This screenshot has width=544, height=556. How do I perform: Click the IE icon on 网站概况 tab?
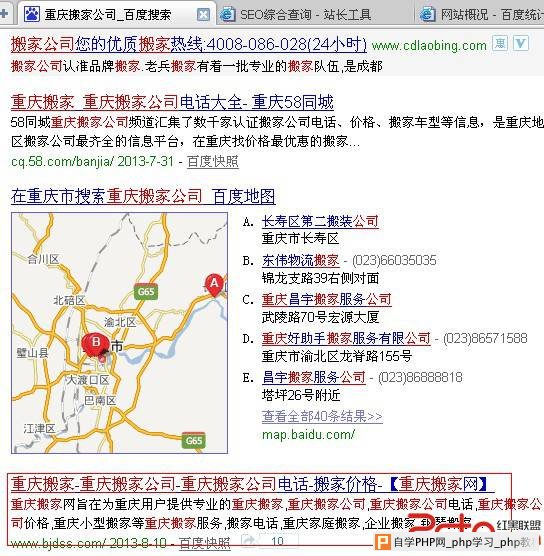coord(427,14)
